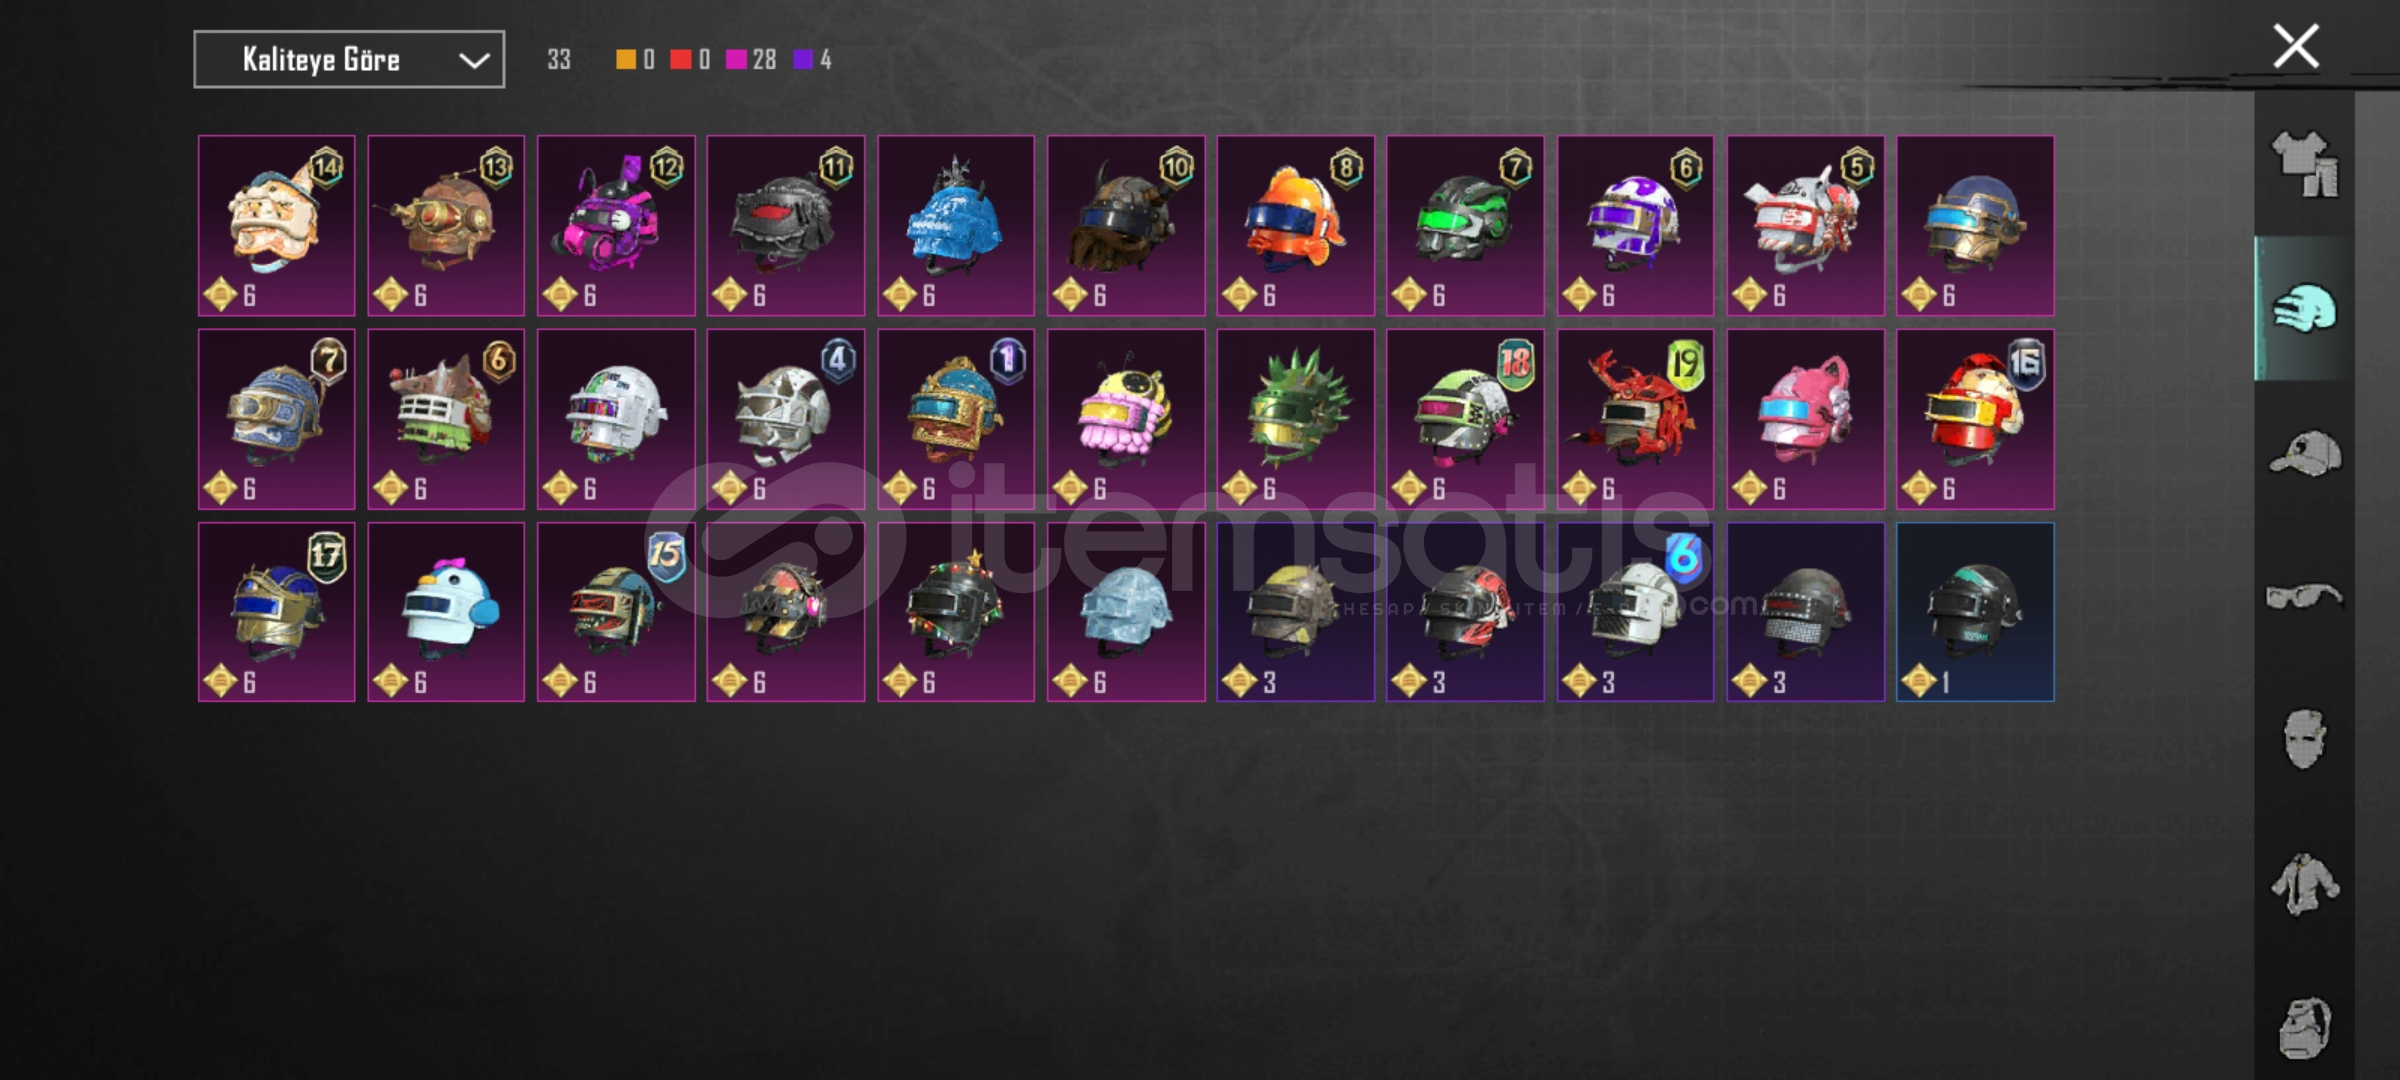Select the red crab helmet with badge 19
Image resolution: width=2400 pixels, height=1080 pixels.
tap(1635, 419)
